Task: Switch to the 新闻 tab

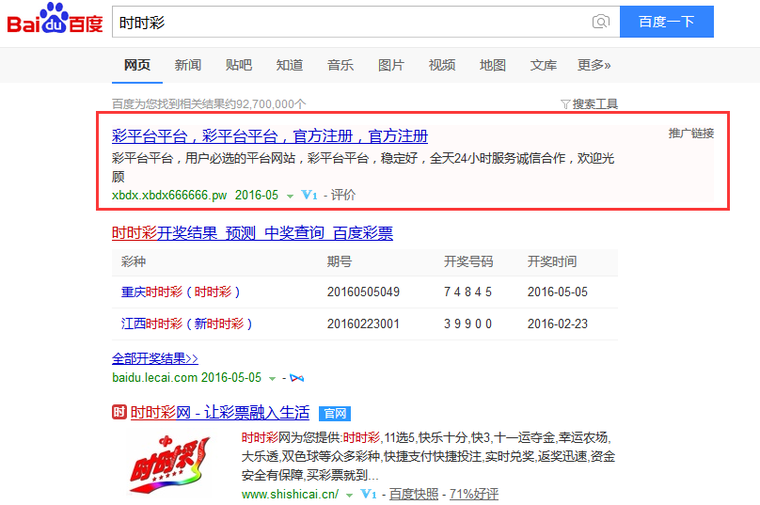Action: 188,65
